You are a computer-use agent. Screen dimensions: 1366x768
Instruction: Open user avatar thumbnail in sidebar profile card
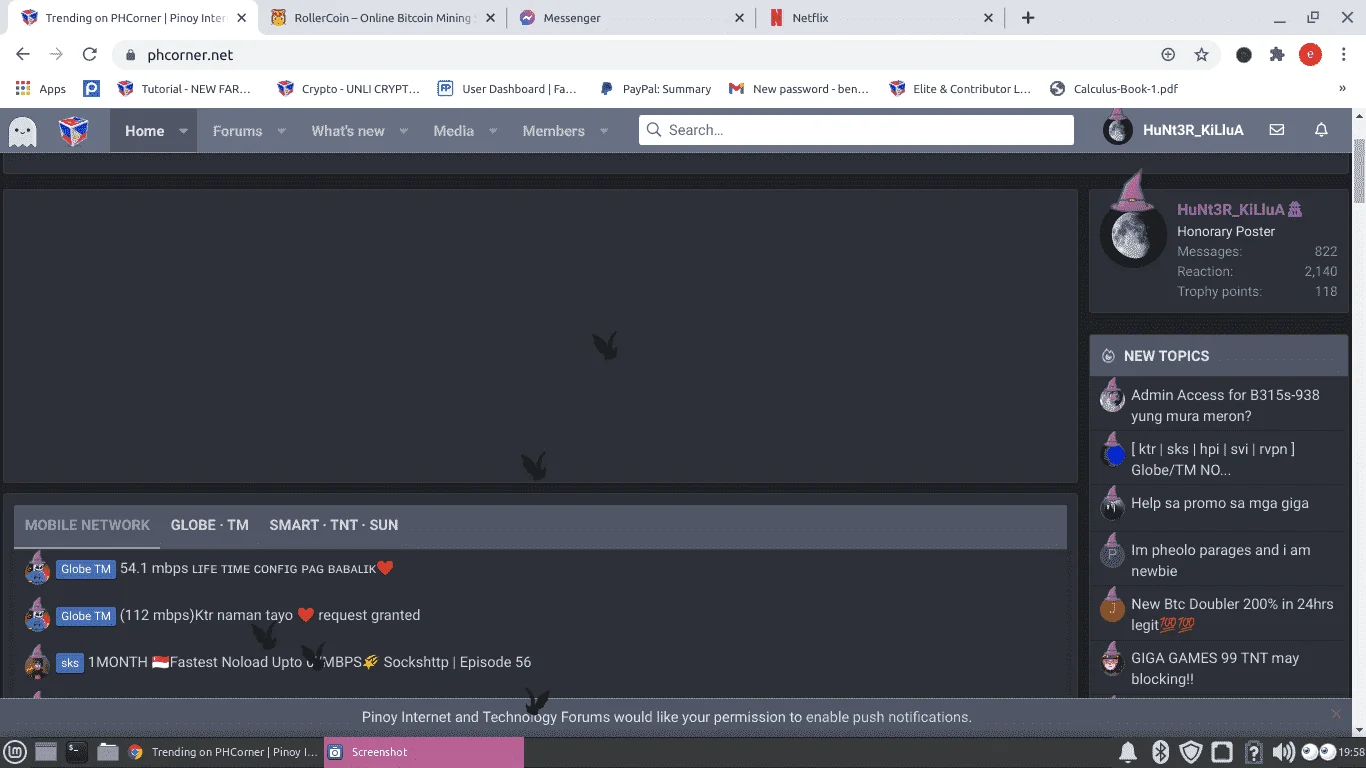coord(1133,233)
